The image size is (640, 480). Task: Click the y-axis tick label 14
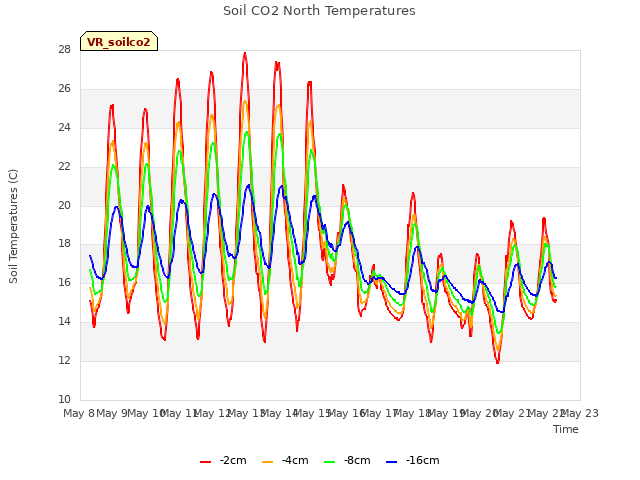pyautogui.click(x=64, y=322)
